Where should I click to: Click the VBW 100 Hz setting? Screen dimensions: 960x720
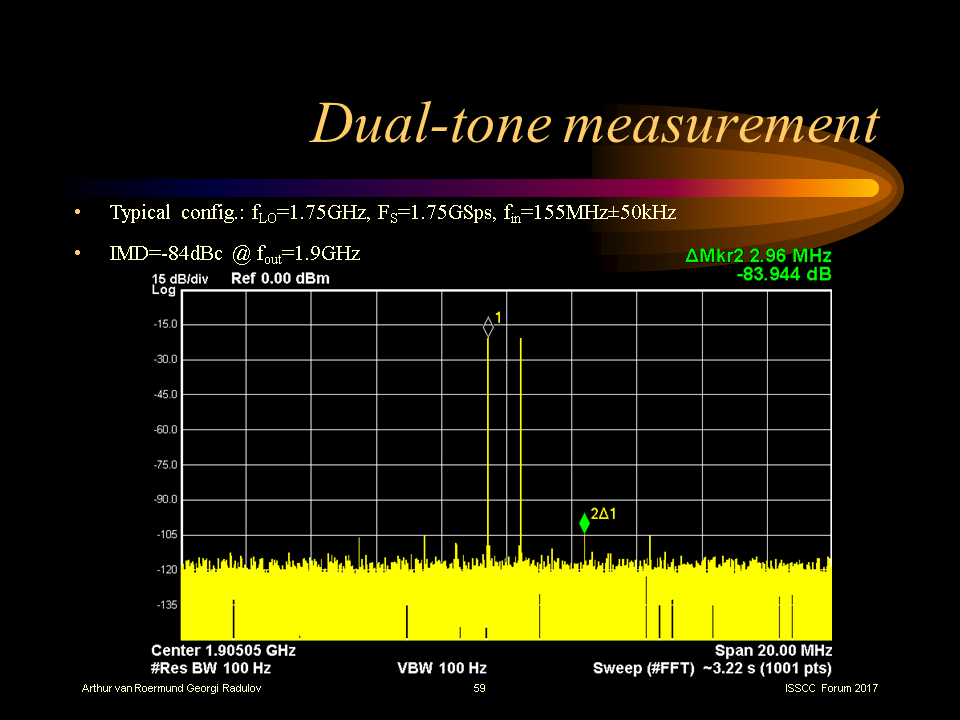442,668
